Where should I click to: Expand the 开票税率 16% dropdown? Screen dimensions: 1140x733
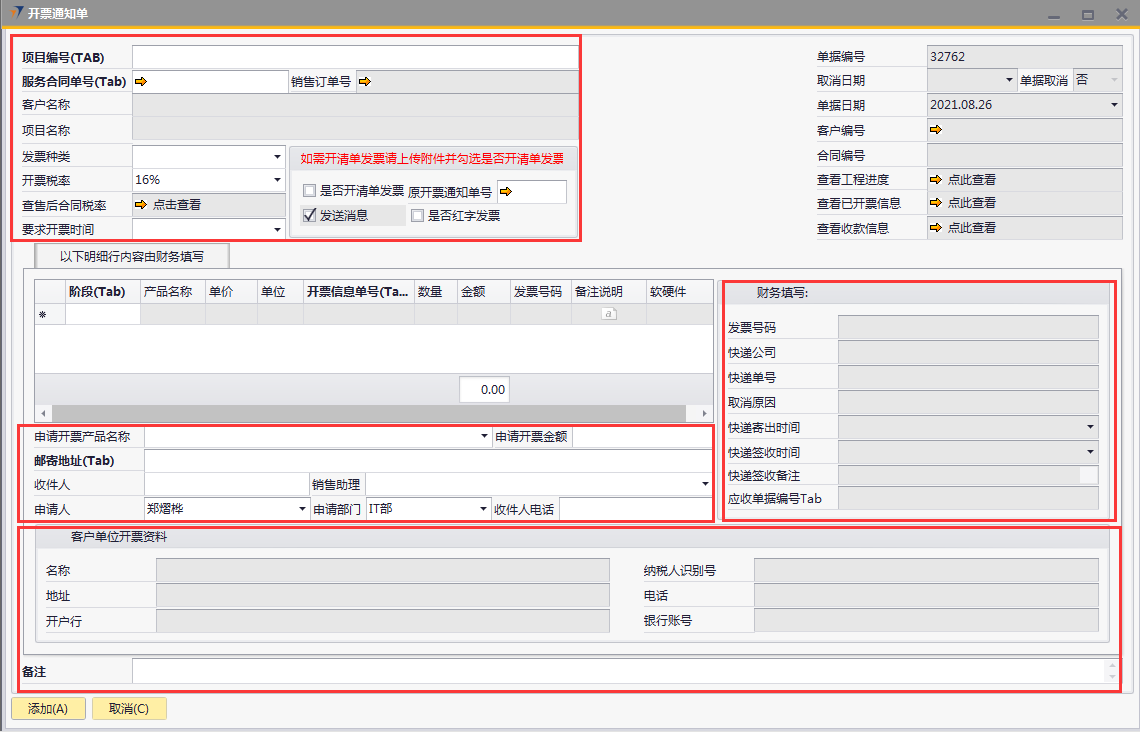(277, 180)
